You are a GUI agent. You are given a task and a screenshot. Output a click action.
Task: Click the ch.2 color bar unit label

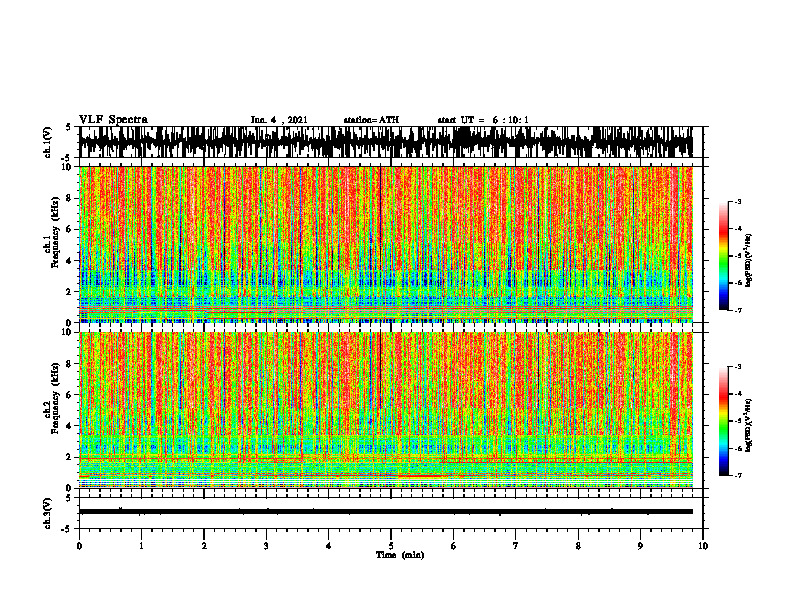[749, 425]
